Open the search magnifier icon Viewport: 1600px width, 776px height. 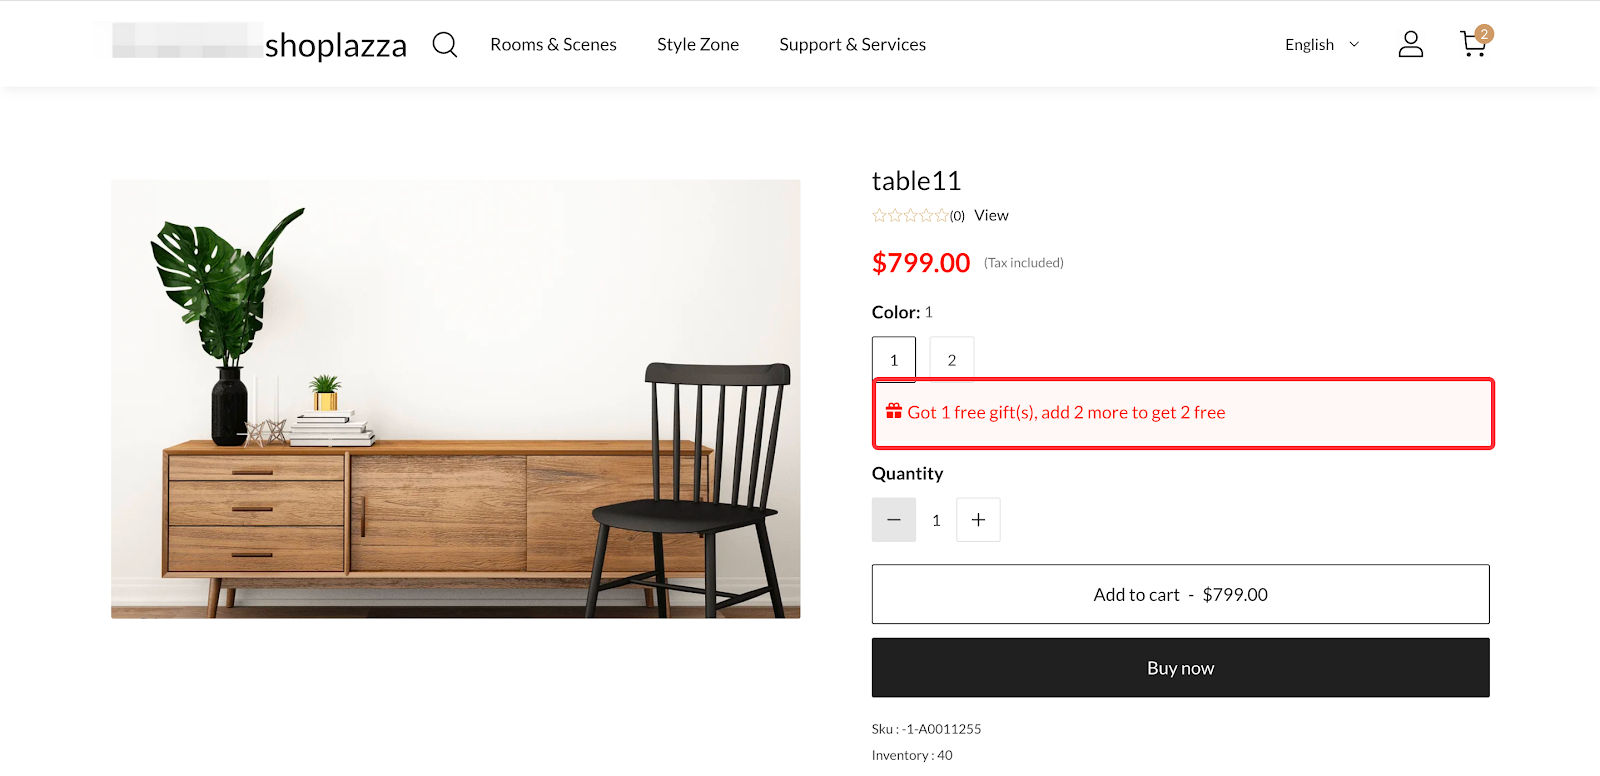tap(445, 45)
